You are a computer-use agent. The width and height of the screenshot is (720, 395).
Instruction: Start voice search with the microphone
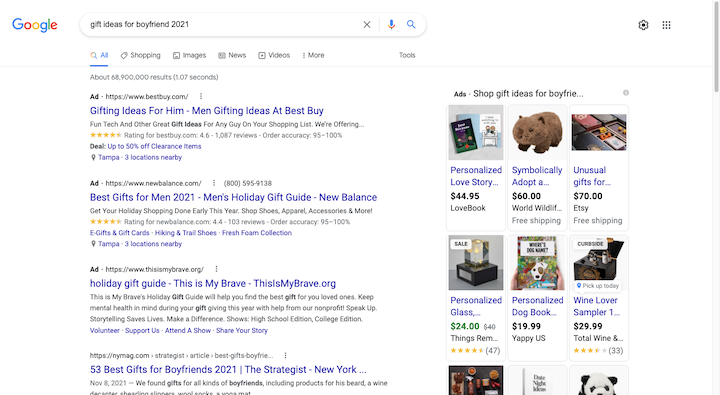coord(391,25)
